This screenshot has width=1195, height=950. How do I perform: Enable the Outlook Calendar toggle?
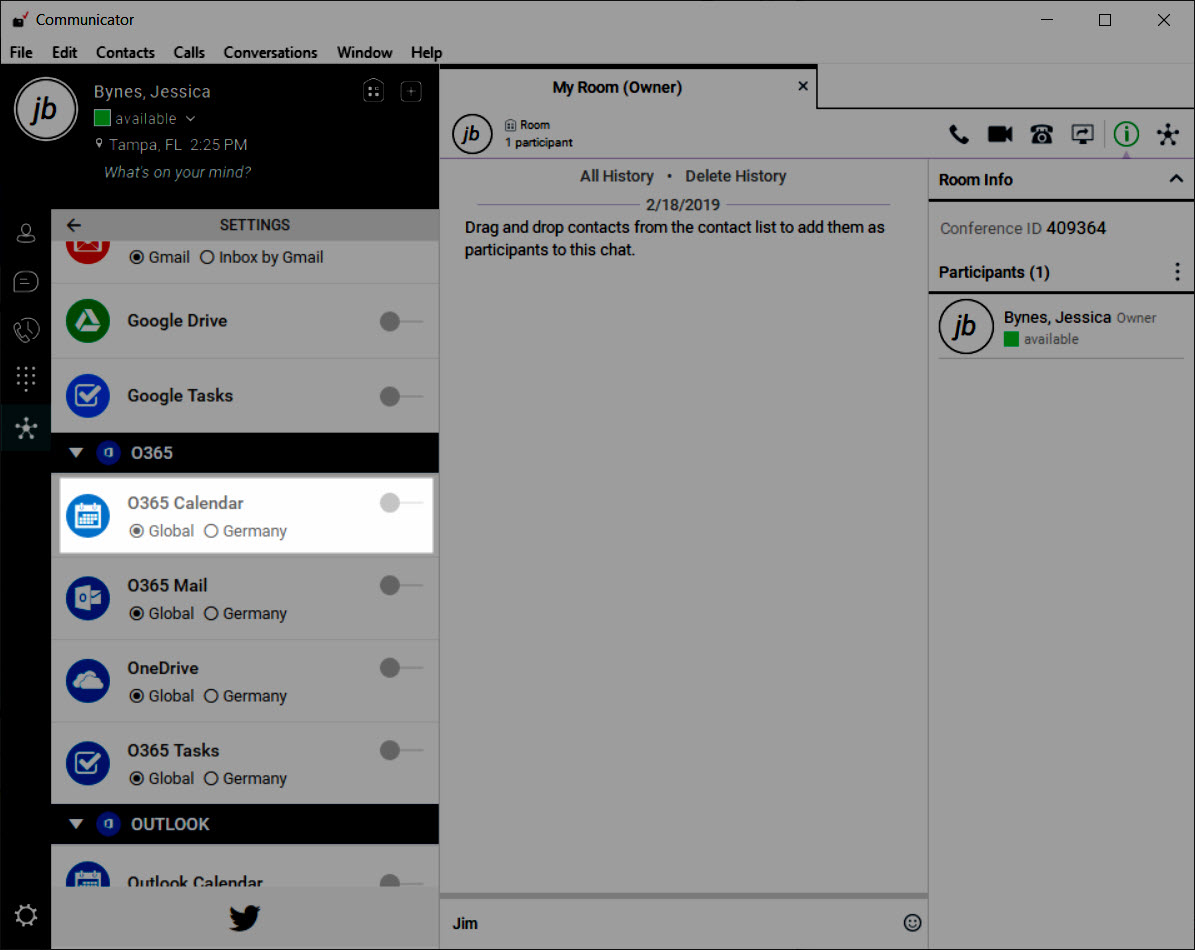[401, 881]
